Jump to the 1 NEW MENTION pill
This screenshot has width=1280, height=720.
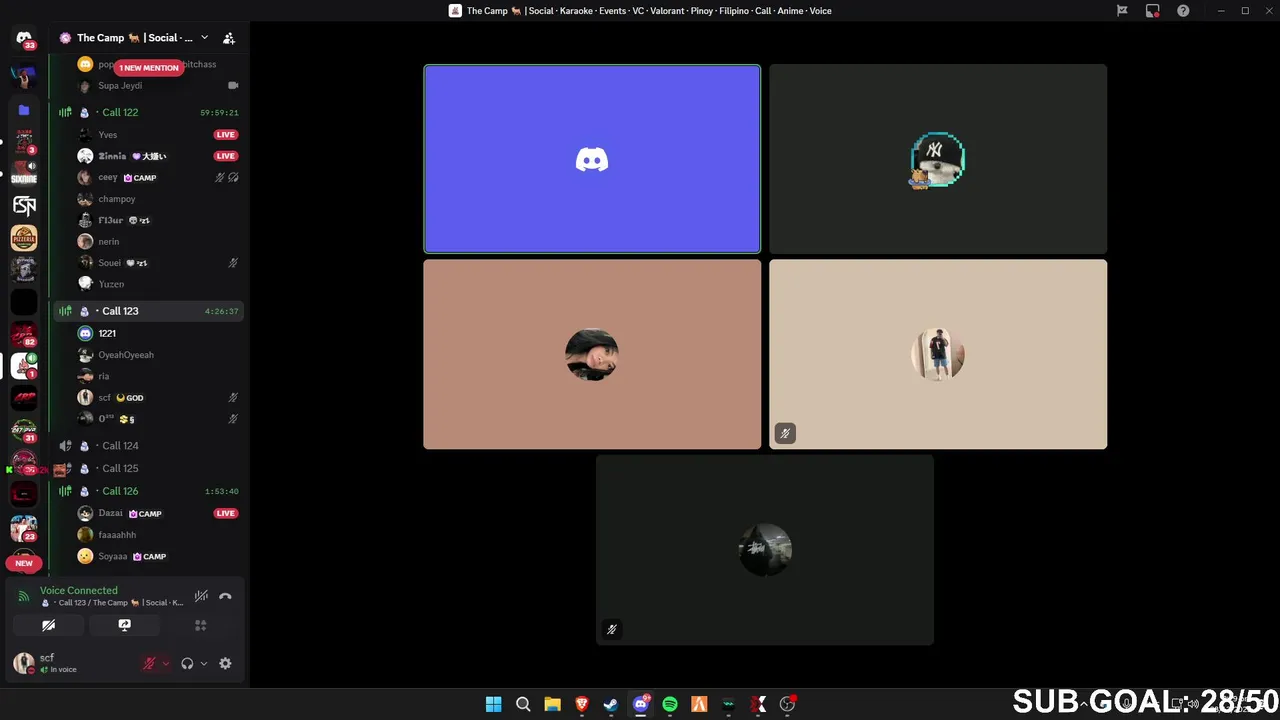[149, 68]
